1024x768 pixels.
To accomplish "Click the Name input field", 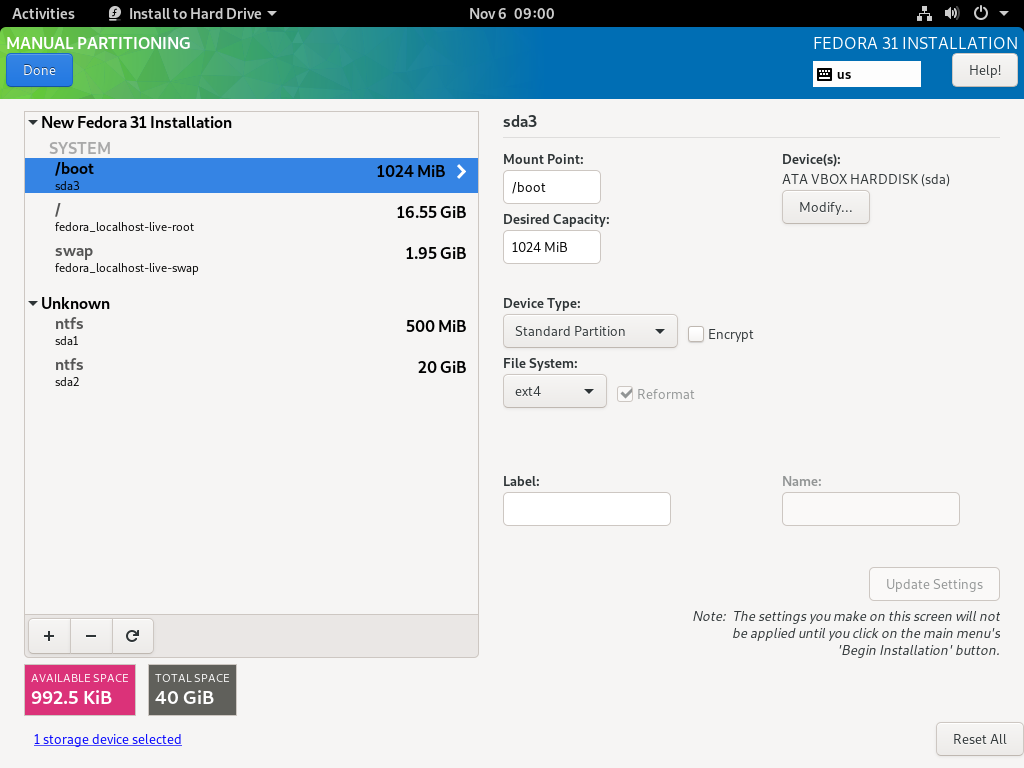I will pyautogui.click(x=871, y=509).
